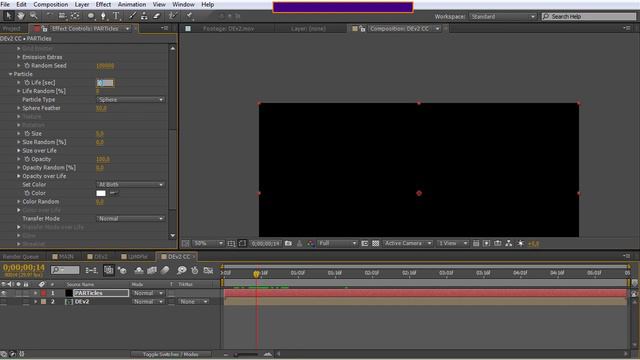Select the Hand tool
The height and width of the screenshot is (360, 640).
[20, 16]
